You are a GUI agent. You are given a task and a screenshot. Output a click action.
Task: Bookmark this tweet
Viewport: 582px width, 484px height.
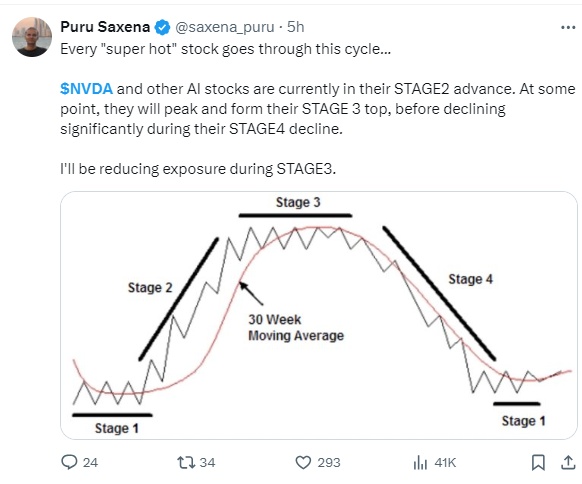coord(538,462)
